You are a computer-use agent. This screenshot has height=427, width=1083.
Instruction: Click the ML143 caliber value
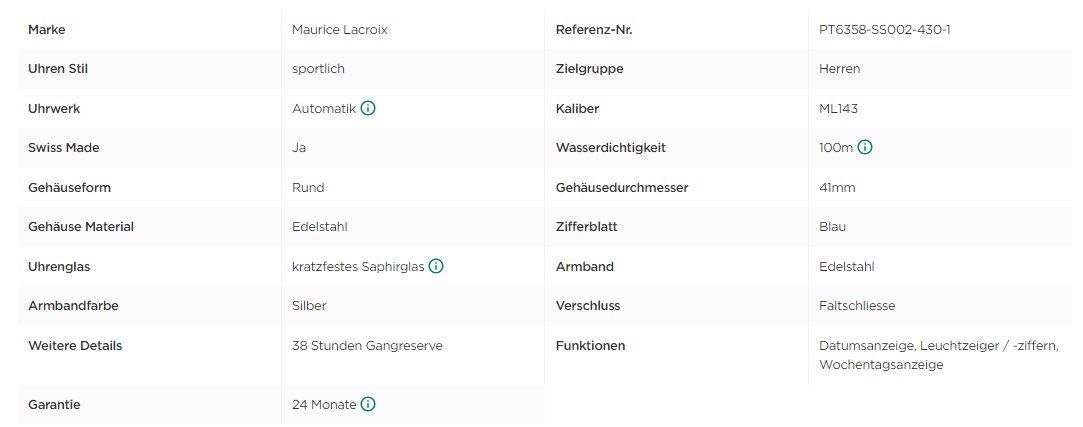838,108
